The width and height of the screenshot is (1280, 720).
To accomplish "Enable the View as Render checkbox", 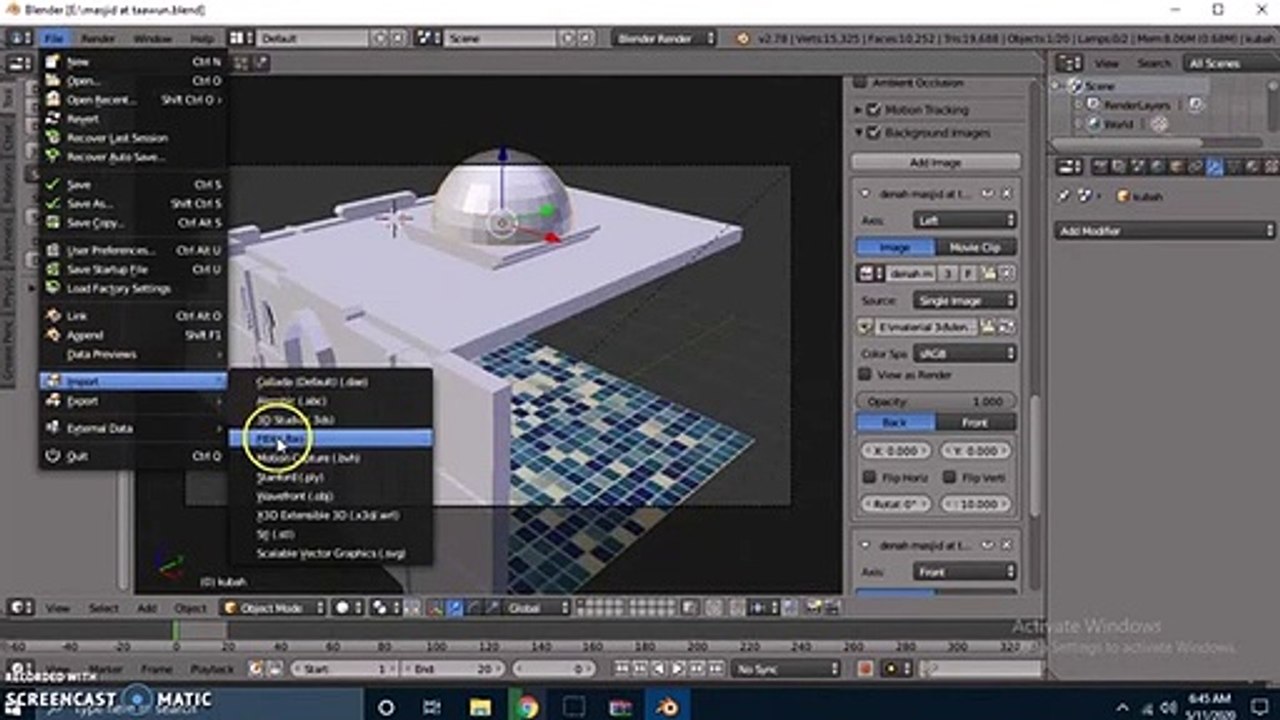I will click(x=866, y=374).
